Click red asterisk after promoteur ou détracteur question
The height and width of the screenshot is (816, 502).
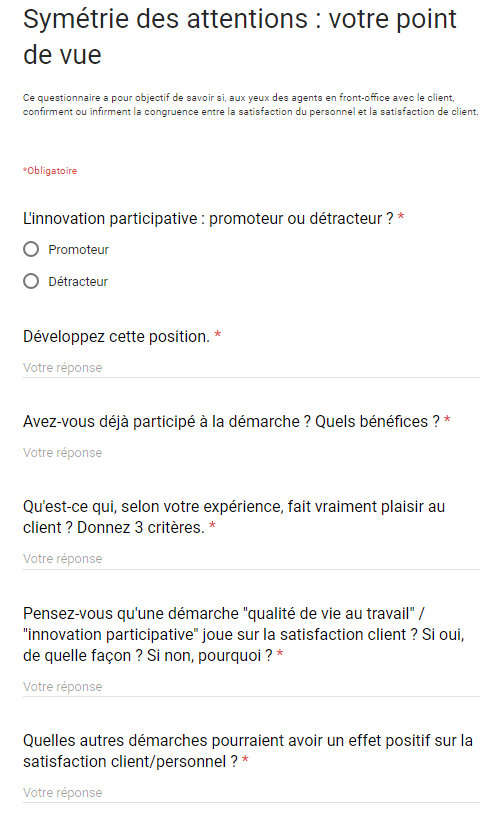click(401, 217)
